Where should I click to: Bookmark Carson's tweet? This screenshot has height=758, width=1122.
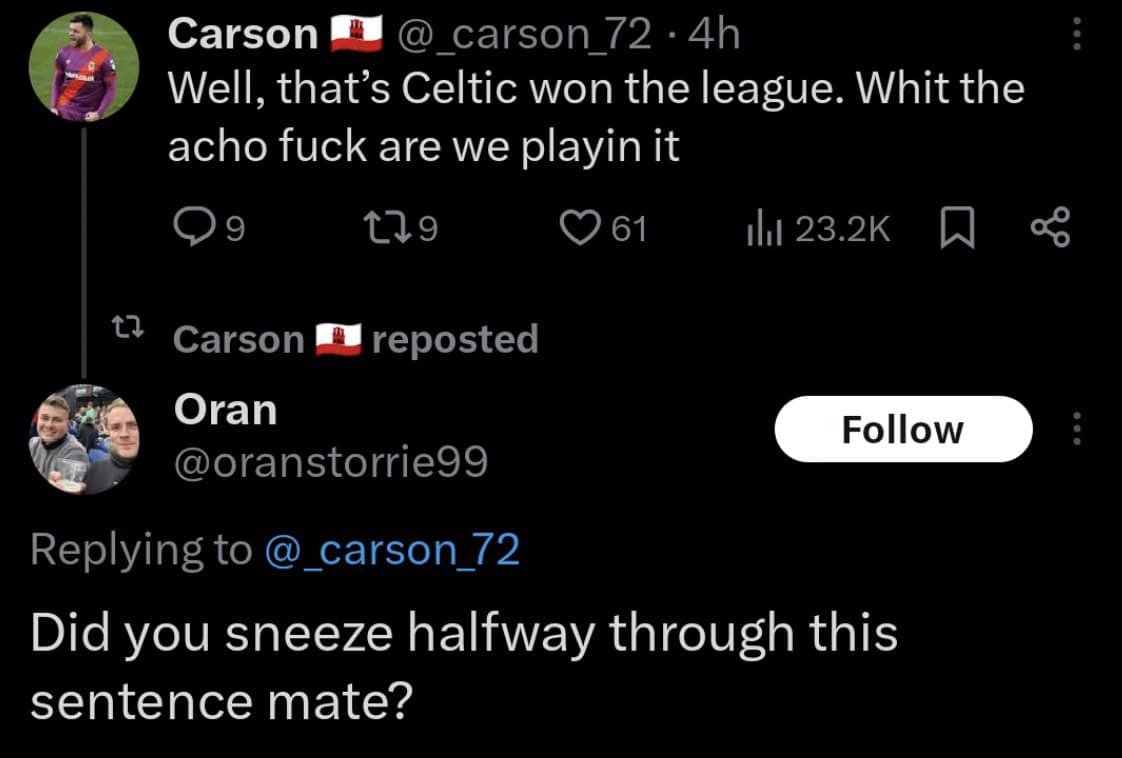pos(957,230)
